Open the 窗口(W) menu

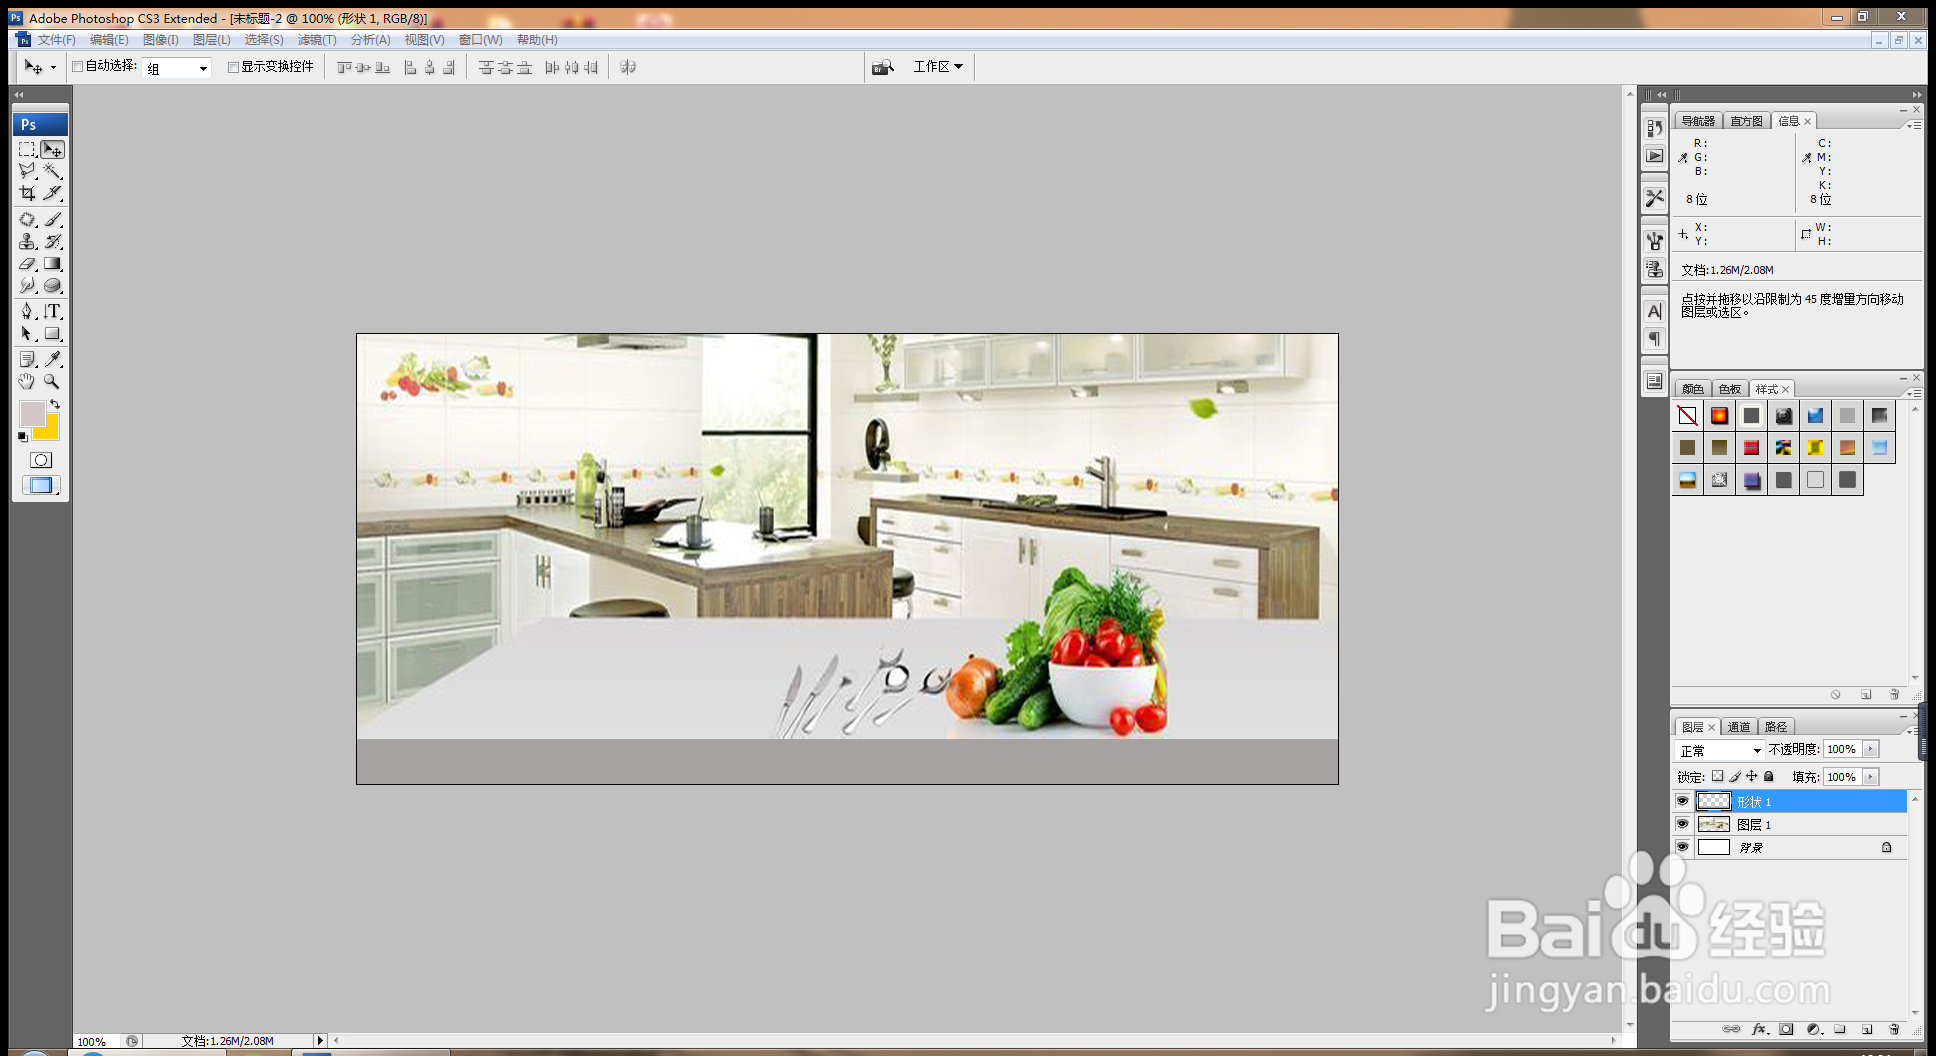click(480, 40)
